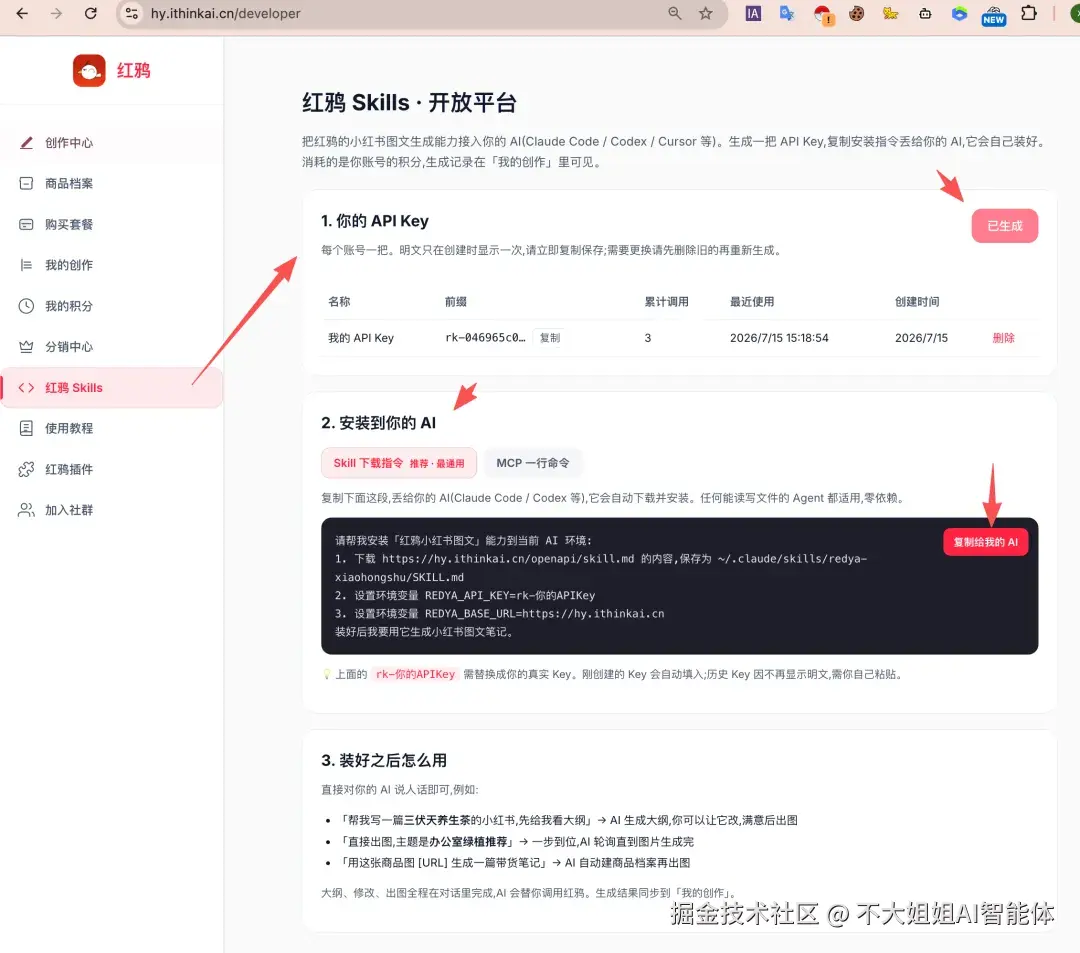Click the blue hexagon extension icon
Image resolution: width=1080 pixels, height=953 pixels.
pyautogui.click(x=959, y=13)
